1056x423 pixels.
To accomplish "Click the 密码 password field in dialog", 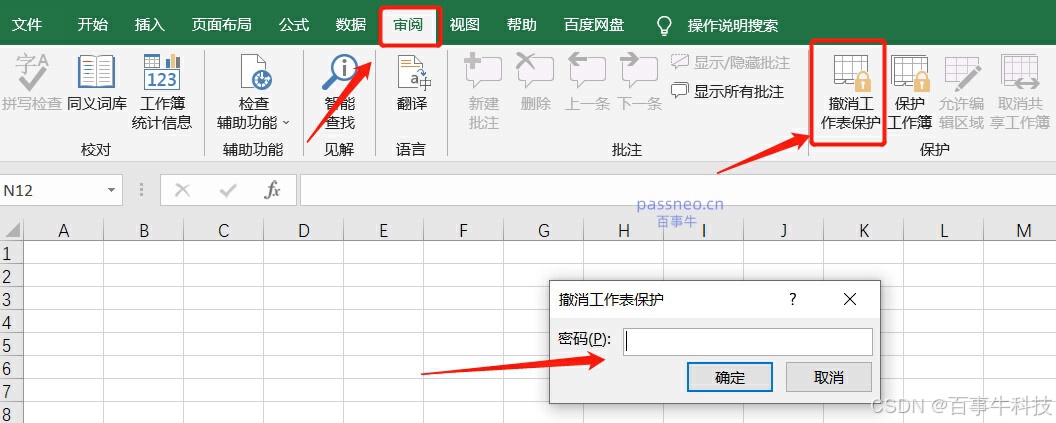I will pyautogui.click(x=748, y=341).
